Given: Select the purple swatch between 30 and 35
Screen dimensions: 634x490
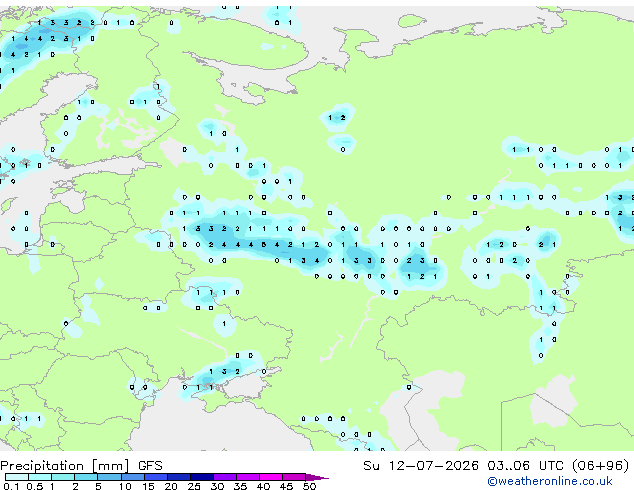Looking at the screenshot, I should point(224,477).
